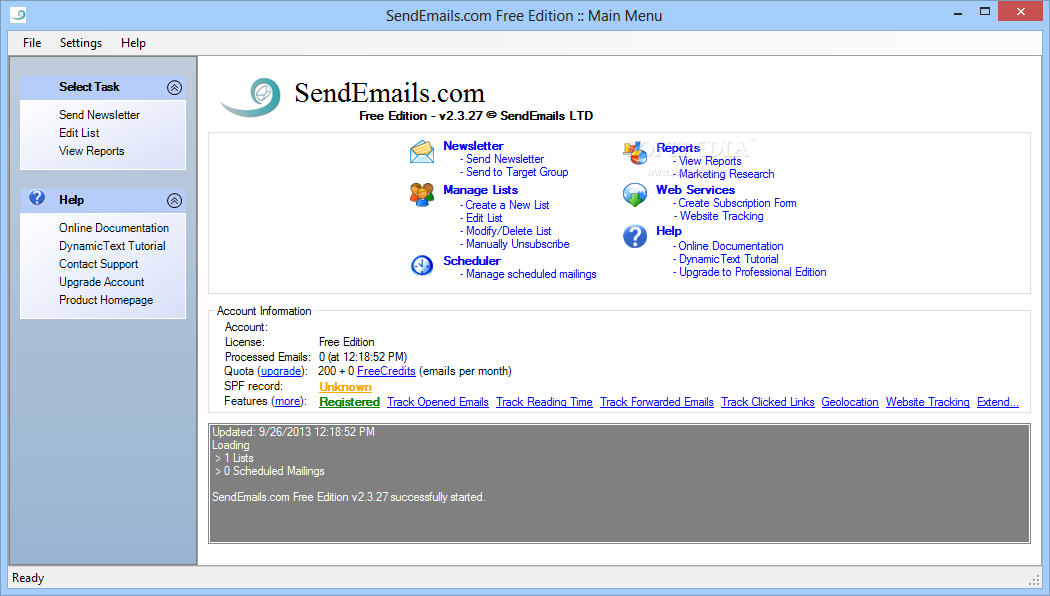This screenshot has width=1050, height=596.
Task: Click Track Clicked Links link
Action: coord(767,402)
